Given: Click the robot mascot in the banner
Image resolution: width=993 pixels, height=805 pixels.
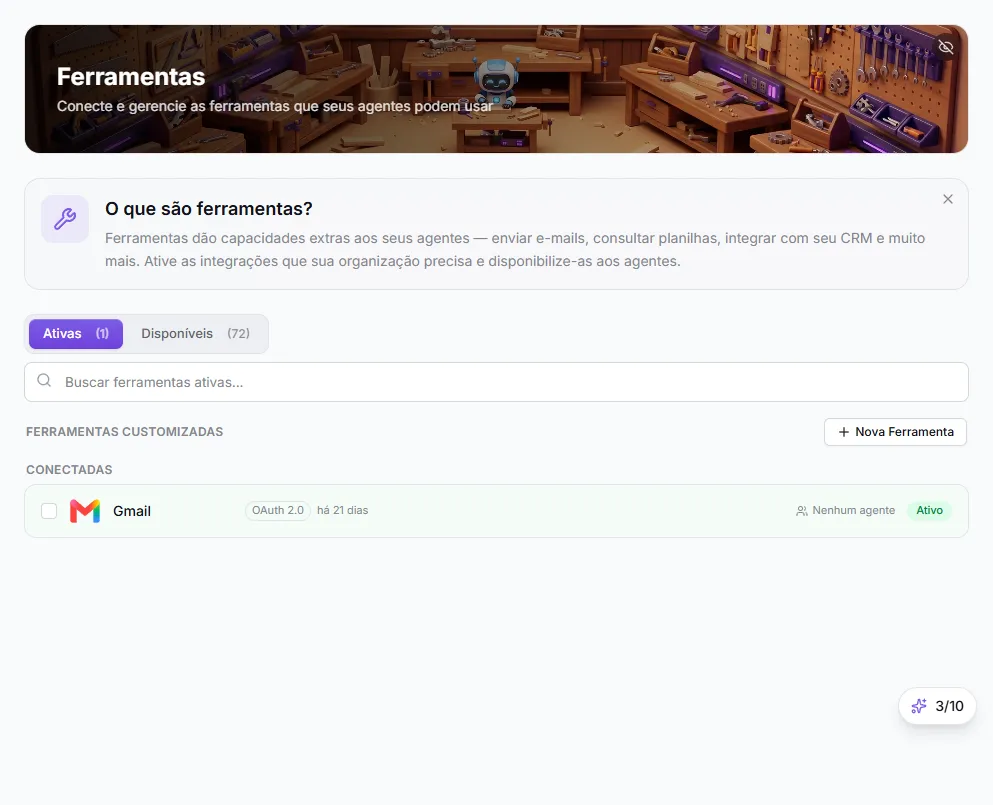Looking at the screenshot, I should [496, 81].
